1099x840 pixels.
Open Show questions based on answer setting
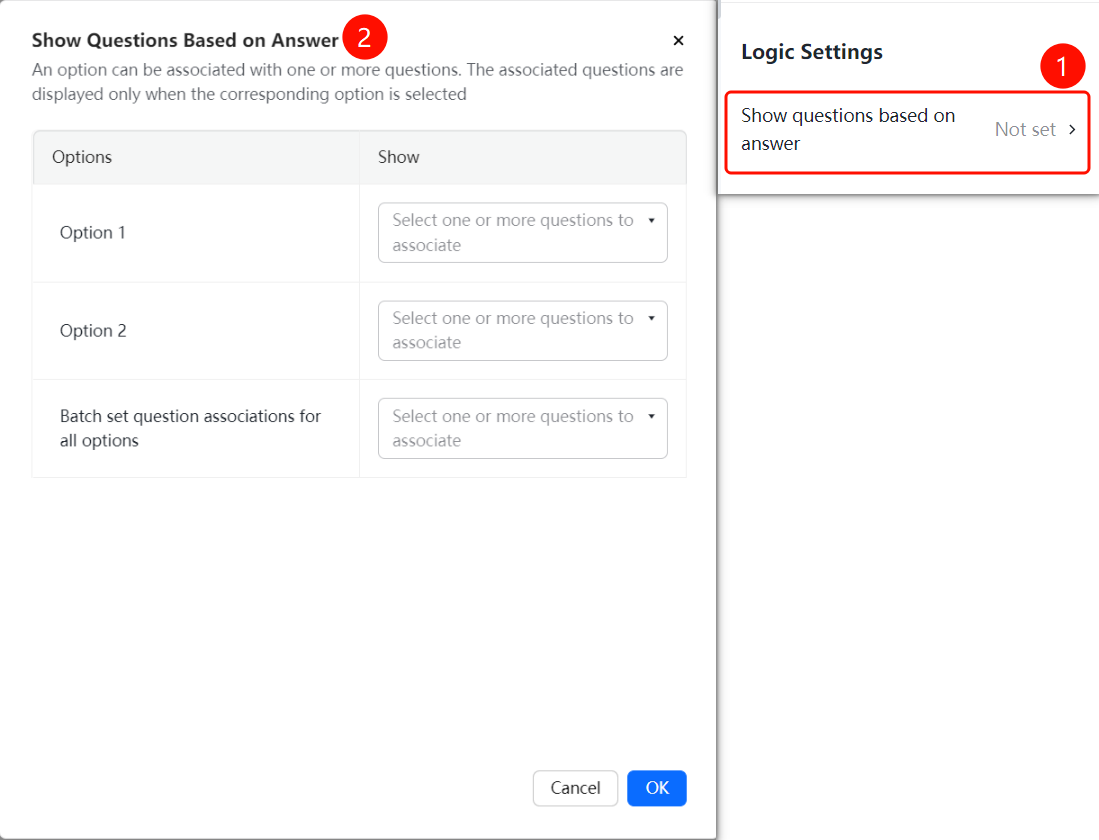907,132
